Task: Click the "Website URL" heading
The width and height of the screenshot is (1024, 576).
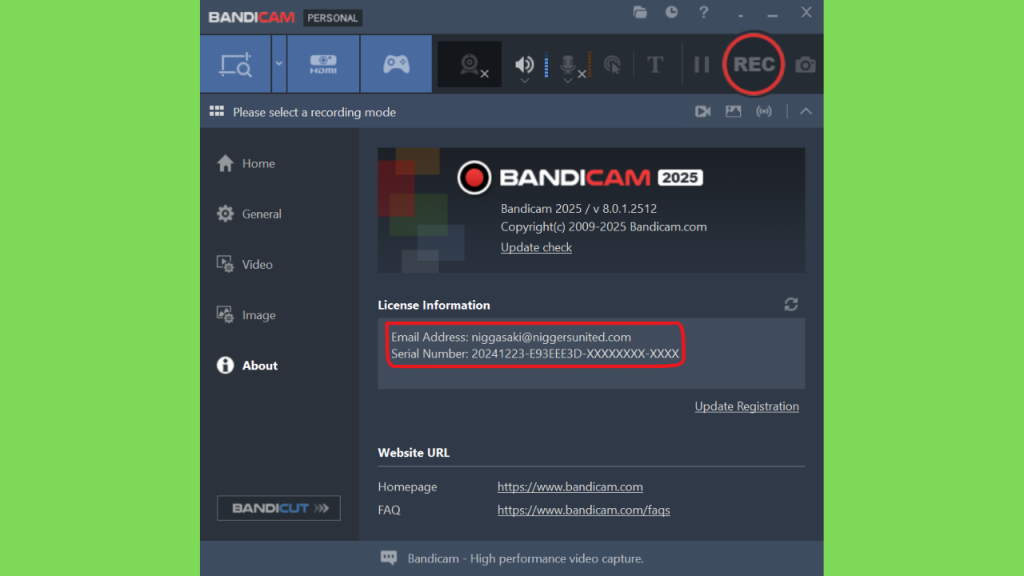Action: [413, 453]
